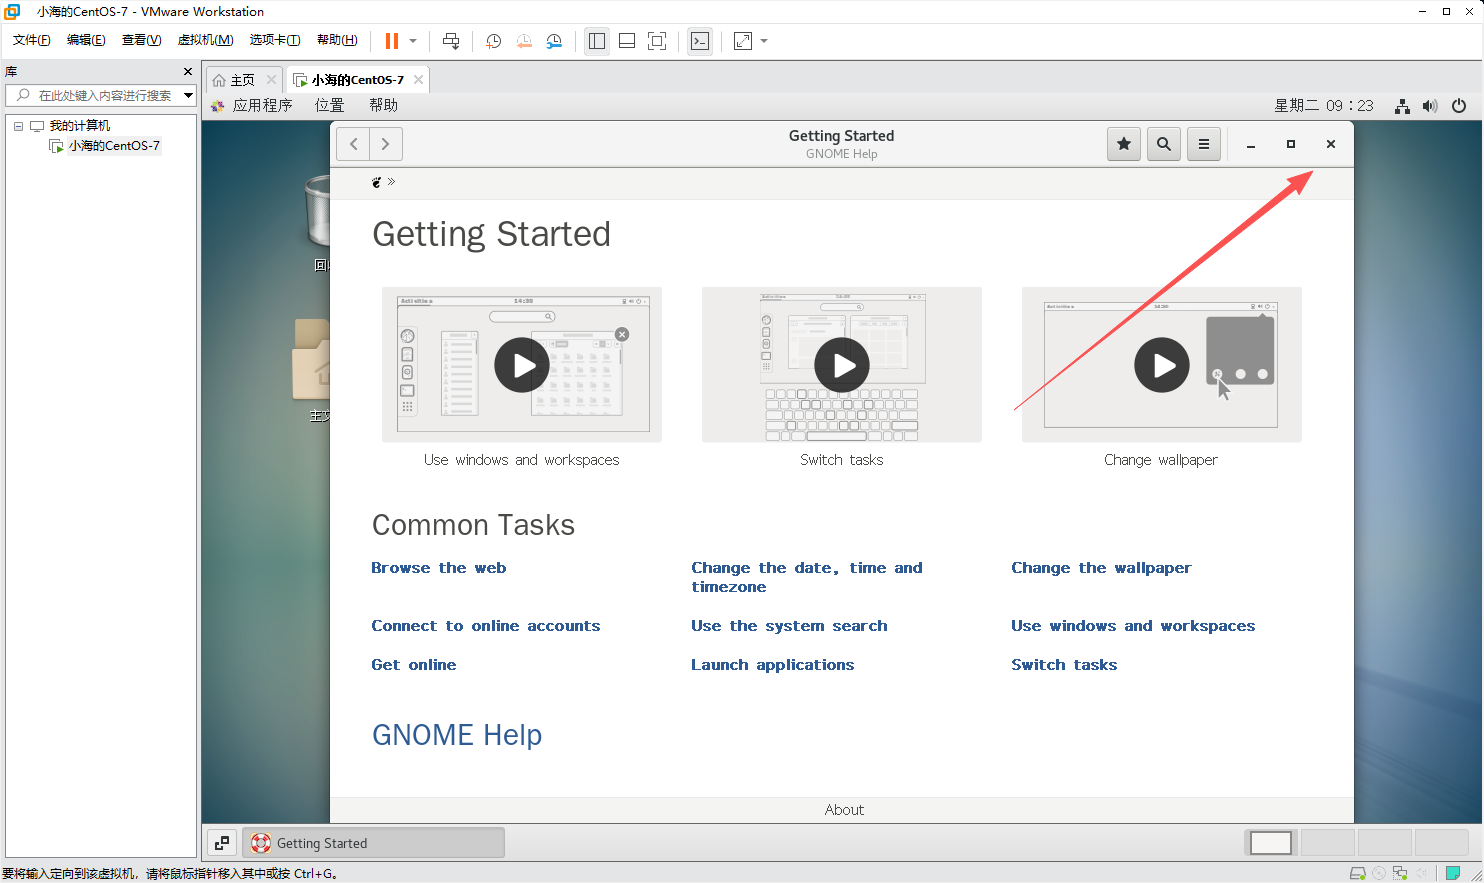Screen dimensions: 1484x883
Task: Go forward in GNOME Help
Action: (386, 144)
